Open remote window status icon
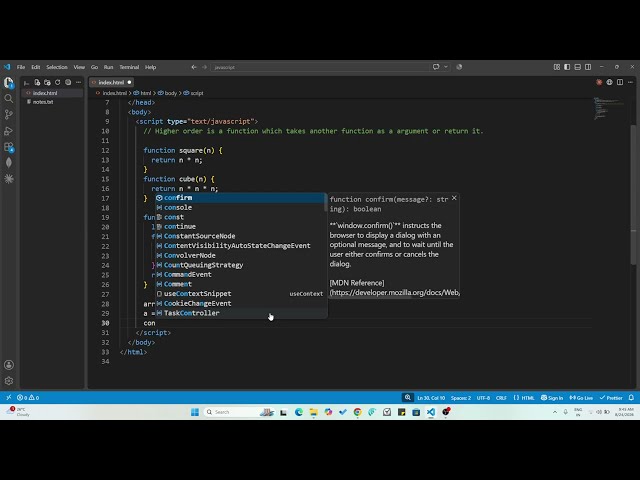Screen dimensions: 640x480 tap(9, 398)
